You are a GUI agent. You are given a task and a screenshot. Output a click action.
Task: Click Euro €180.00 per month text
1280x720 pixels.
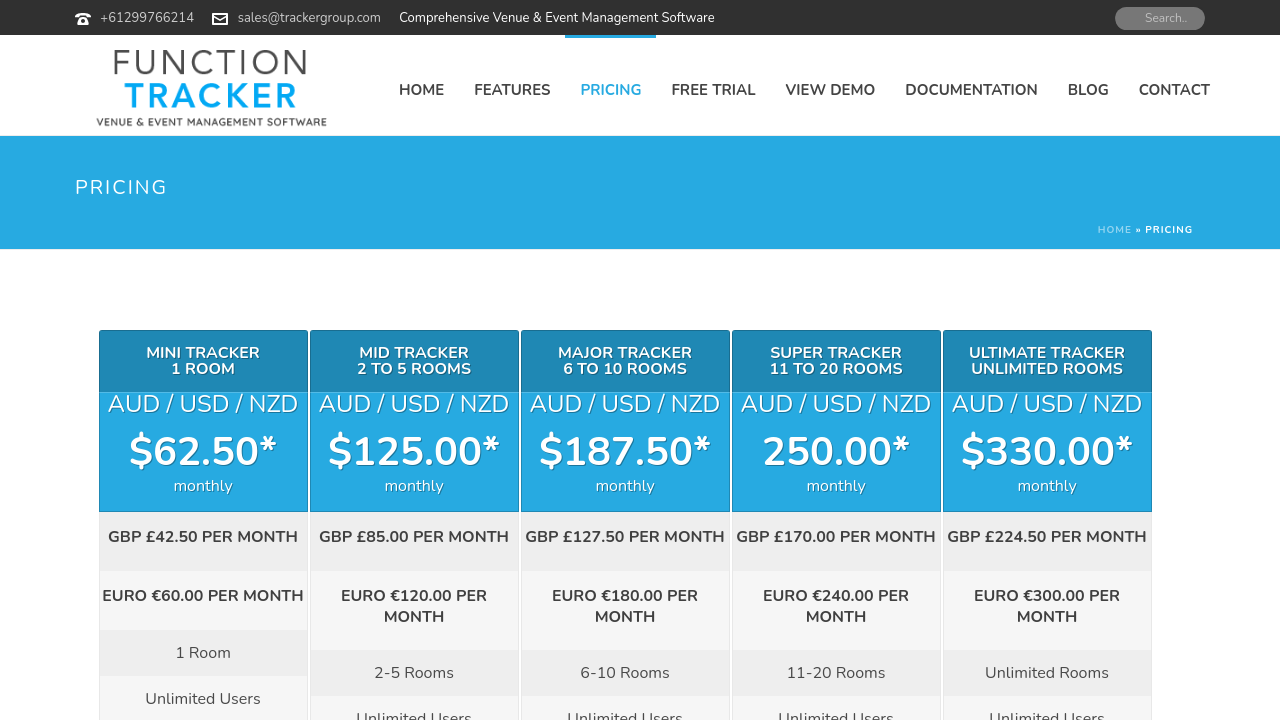pos(625,606)
